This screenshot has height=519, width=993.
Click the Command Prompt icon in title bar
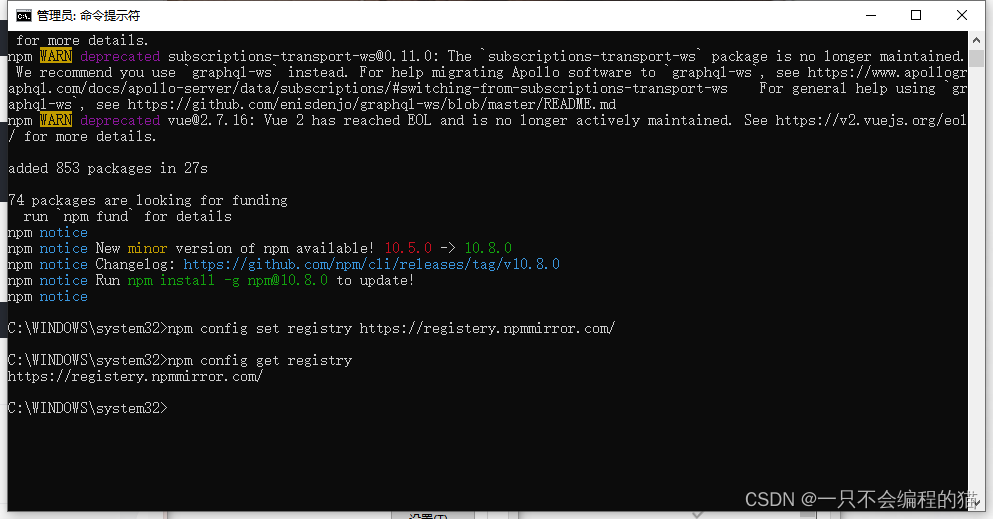(x=23, y=15)
